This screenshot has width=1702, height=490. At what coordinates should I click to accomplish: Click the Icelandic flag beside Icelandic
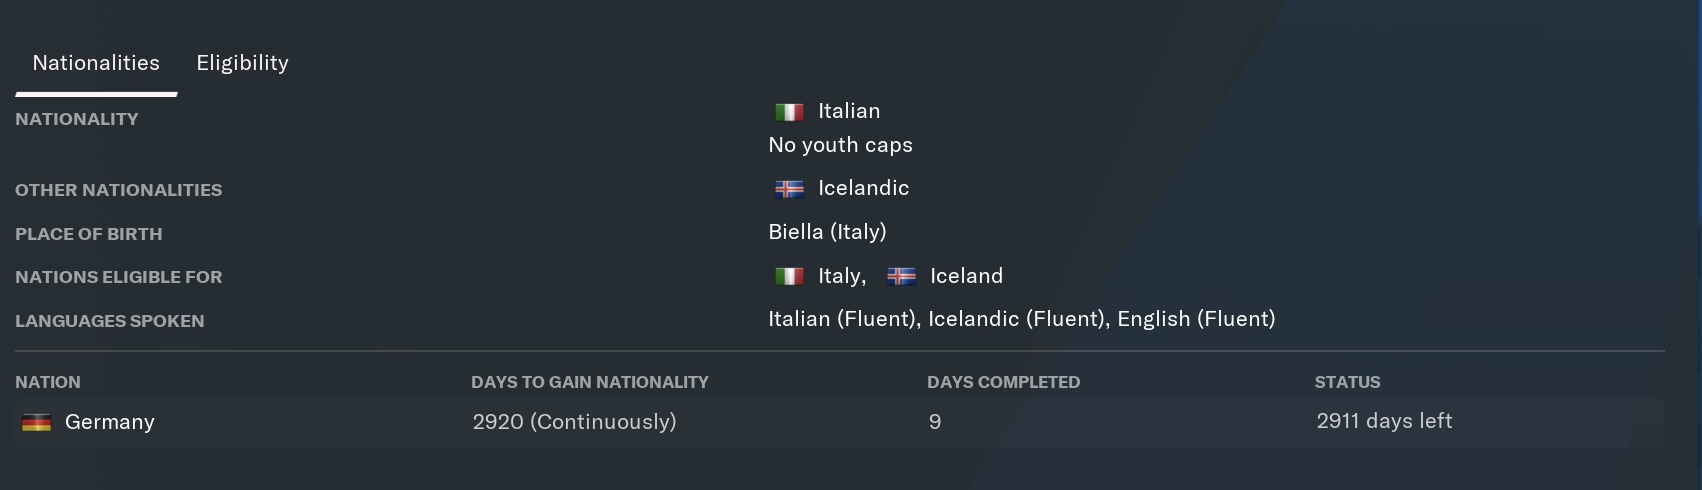click(789, 189)
